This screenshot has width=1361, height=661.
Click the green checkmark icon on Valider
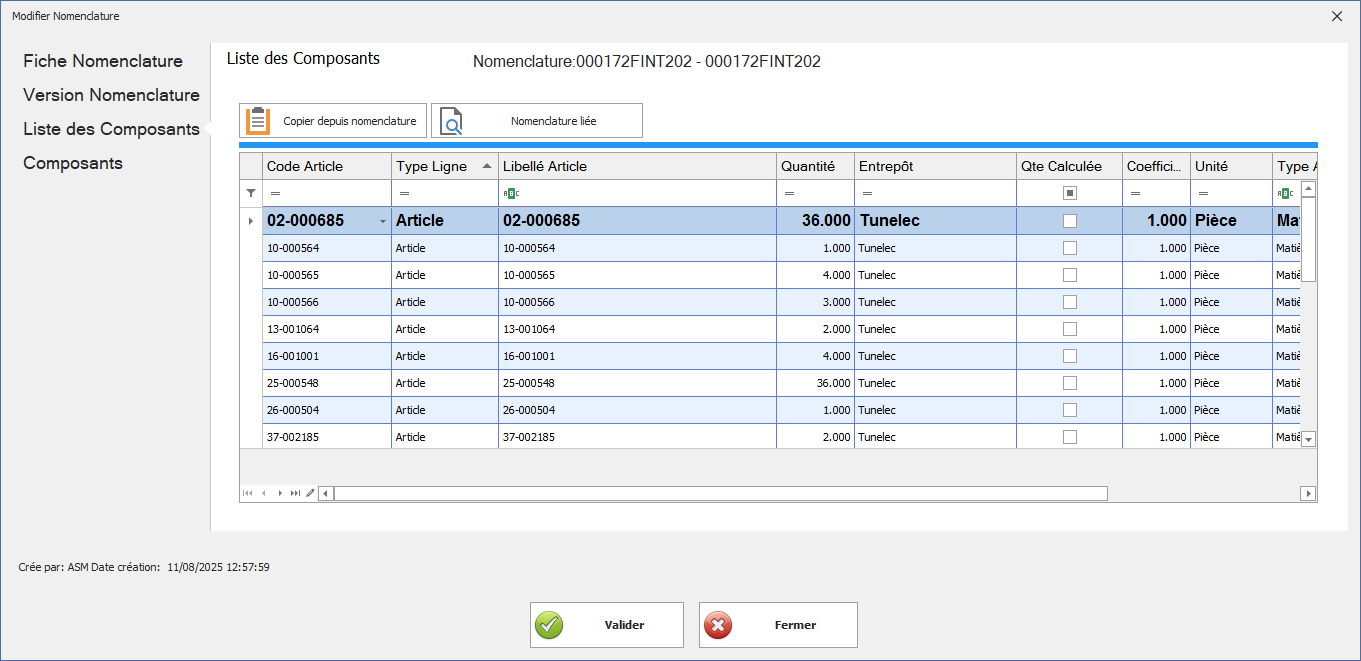(549, 625)
